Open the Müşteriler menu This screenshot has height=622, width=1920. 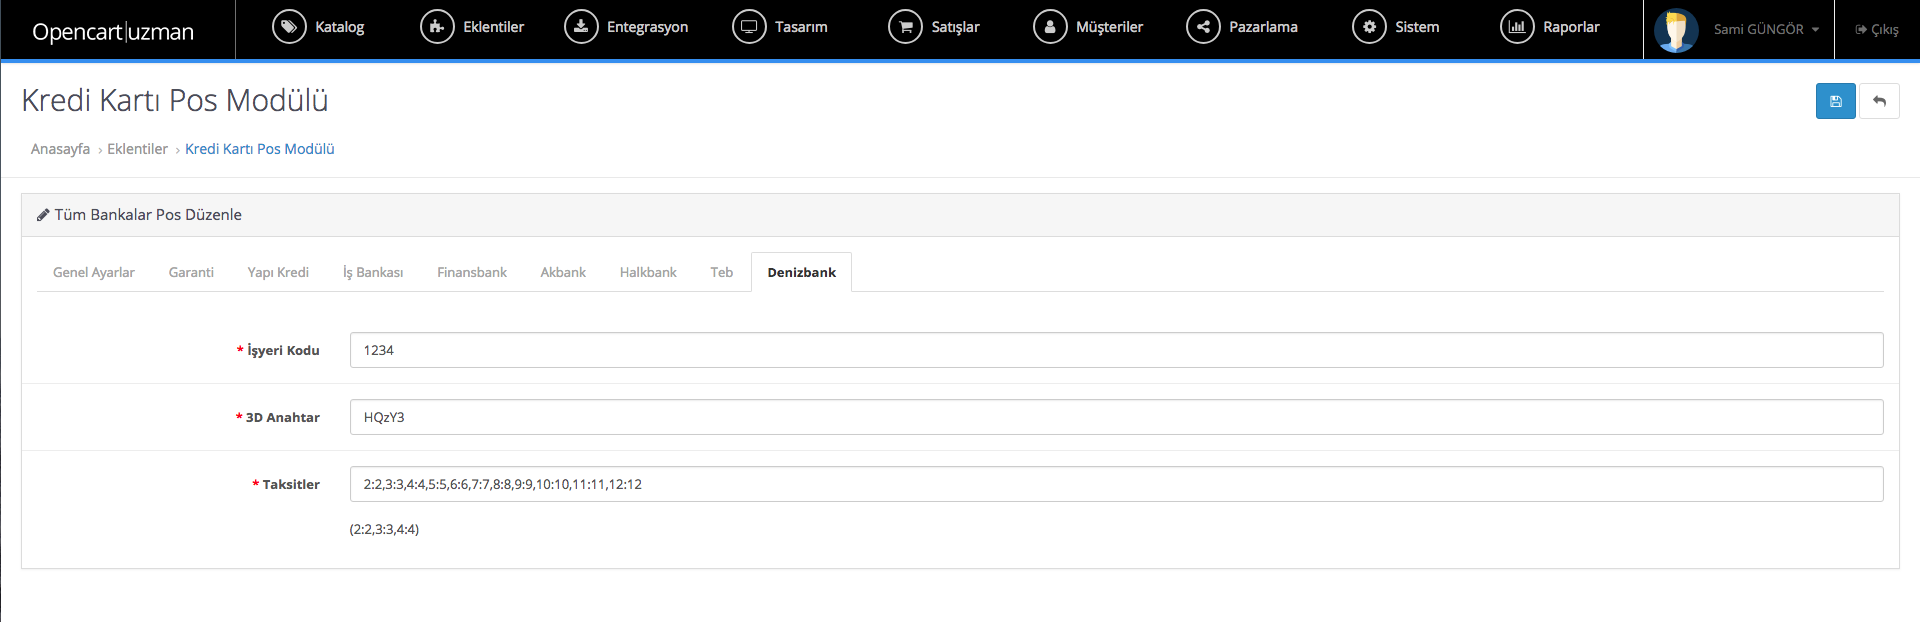1088,27
